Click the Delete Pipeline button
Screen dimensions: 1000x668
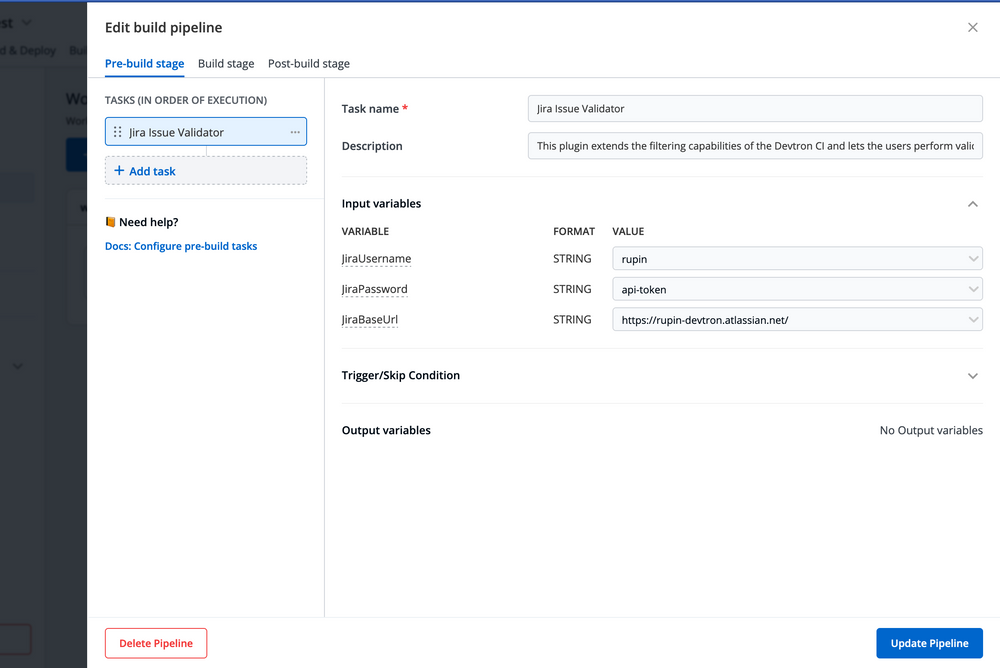click(x=155, y=643)
